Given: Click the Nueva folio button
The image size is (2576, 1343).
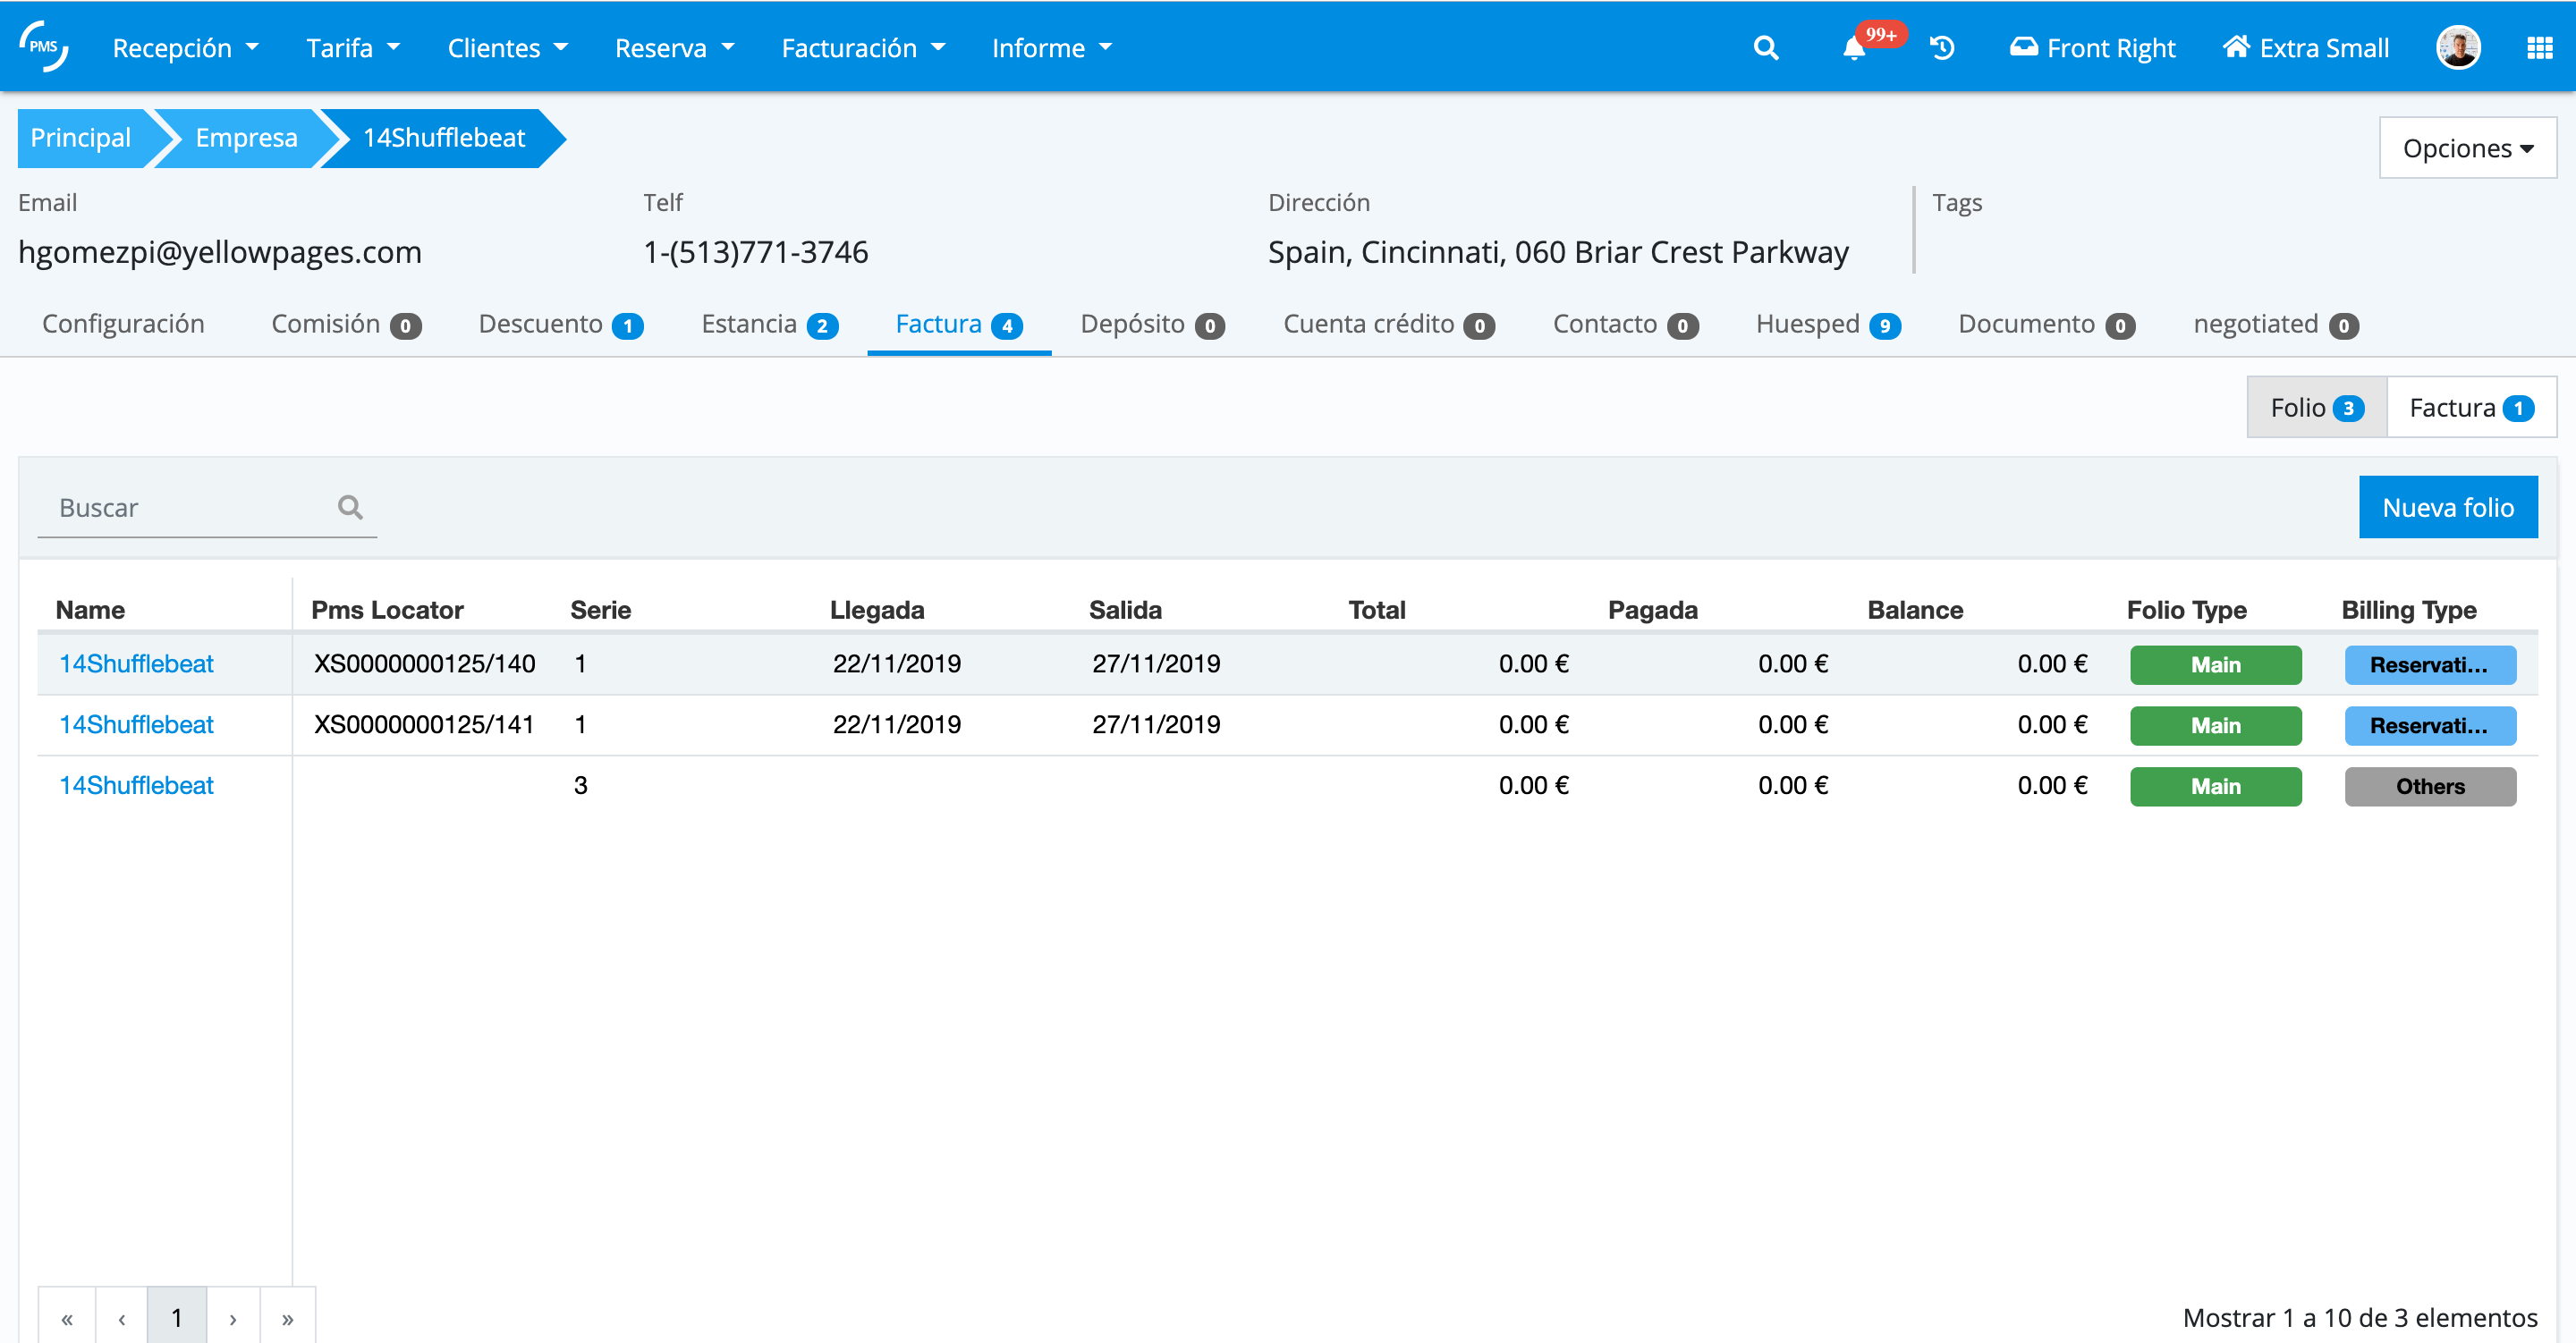Looking at the screenshot, I should tap(2447, 507).
